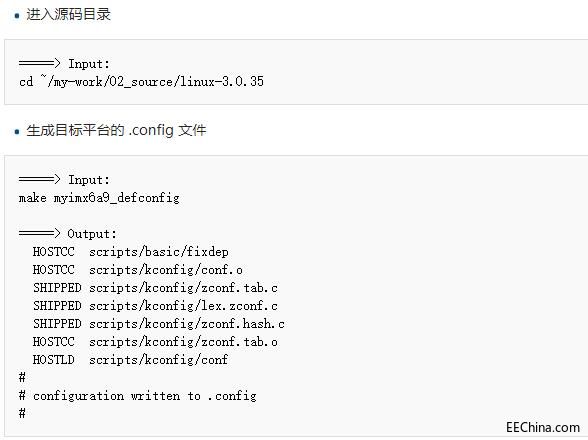Click the HOSTCC scripts/kconfig/conf.o line
This screenshot has width=588, height=440.
[138, 270]
